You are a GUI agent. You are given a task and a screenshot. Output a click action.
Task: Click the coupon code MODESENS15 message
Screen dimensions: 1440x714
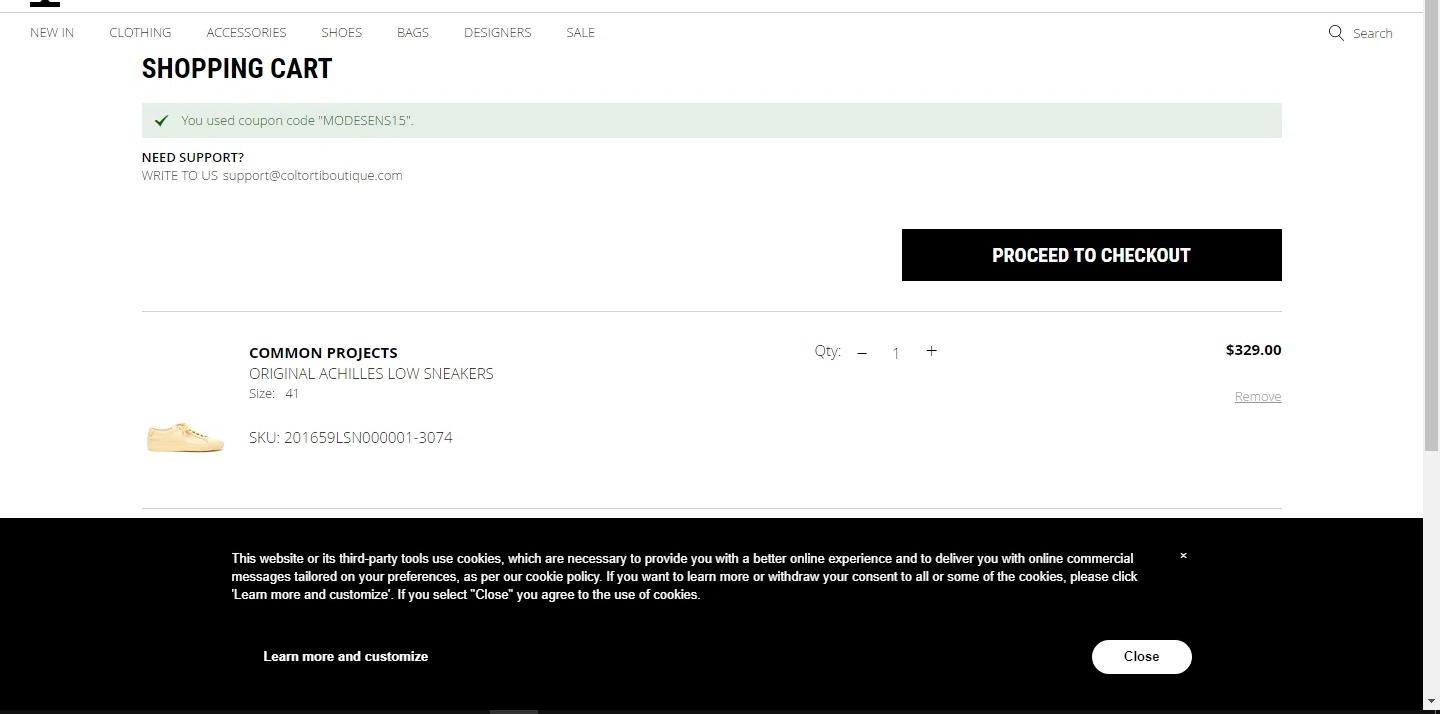click(x=297, y=120)
